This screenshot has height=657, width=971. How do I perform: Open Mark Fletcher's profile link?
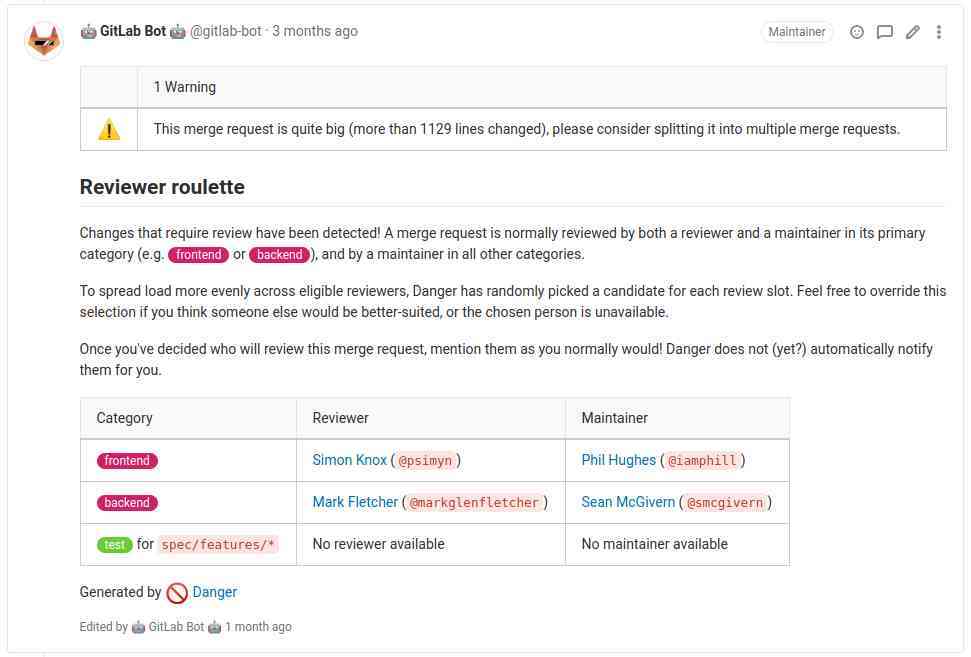[355, 502]
